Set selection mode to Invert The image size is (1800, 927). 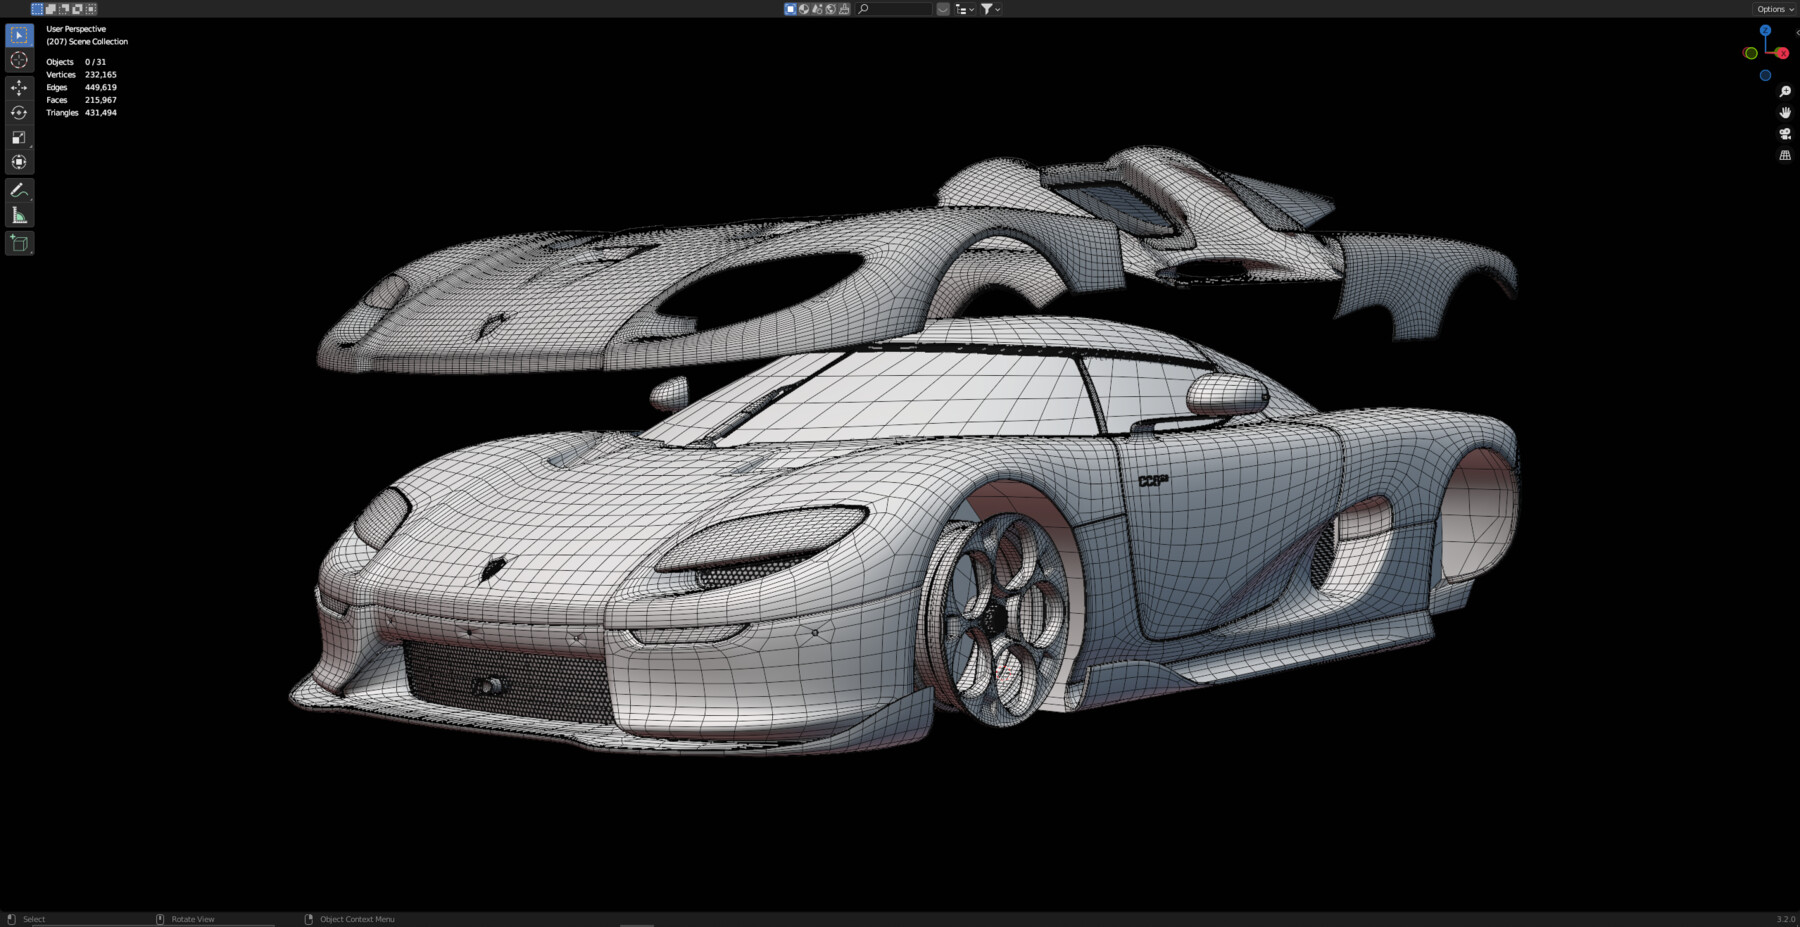pyautogui.click(x=77, y=9)
